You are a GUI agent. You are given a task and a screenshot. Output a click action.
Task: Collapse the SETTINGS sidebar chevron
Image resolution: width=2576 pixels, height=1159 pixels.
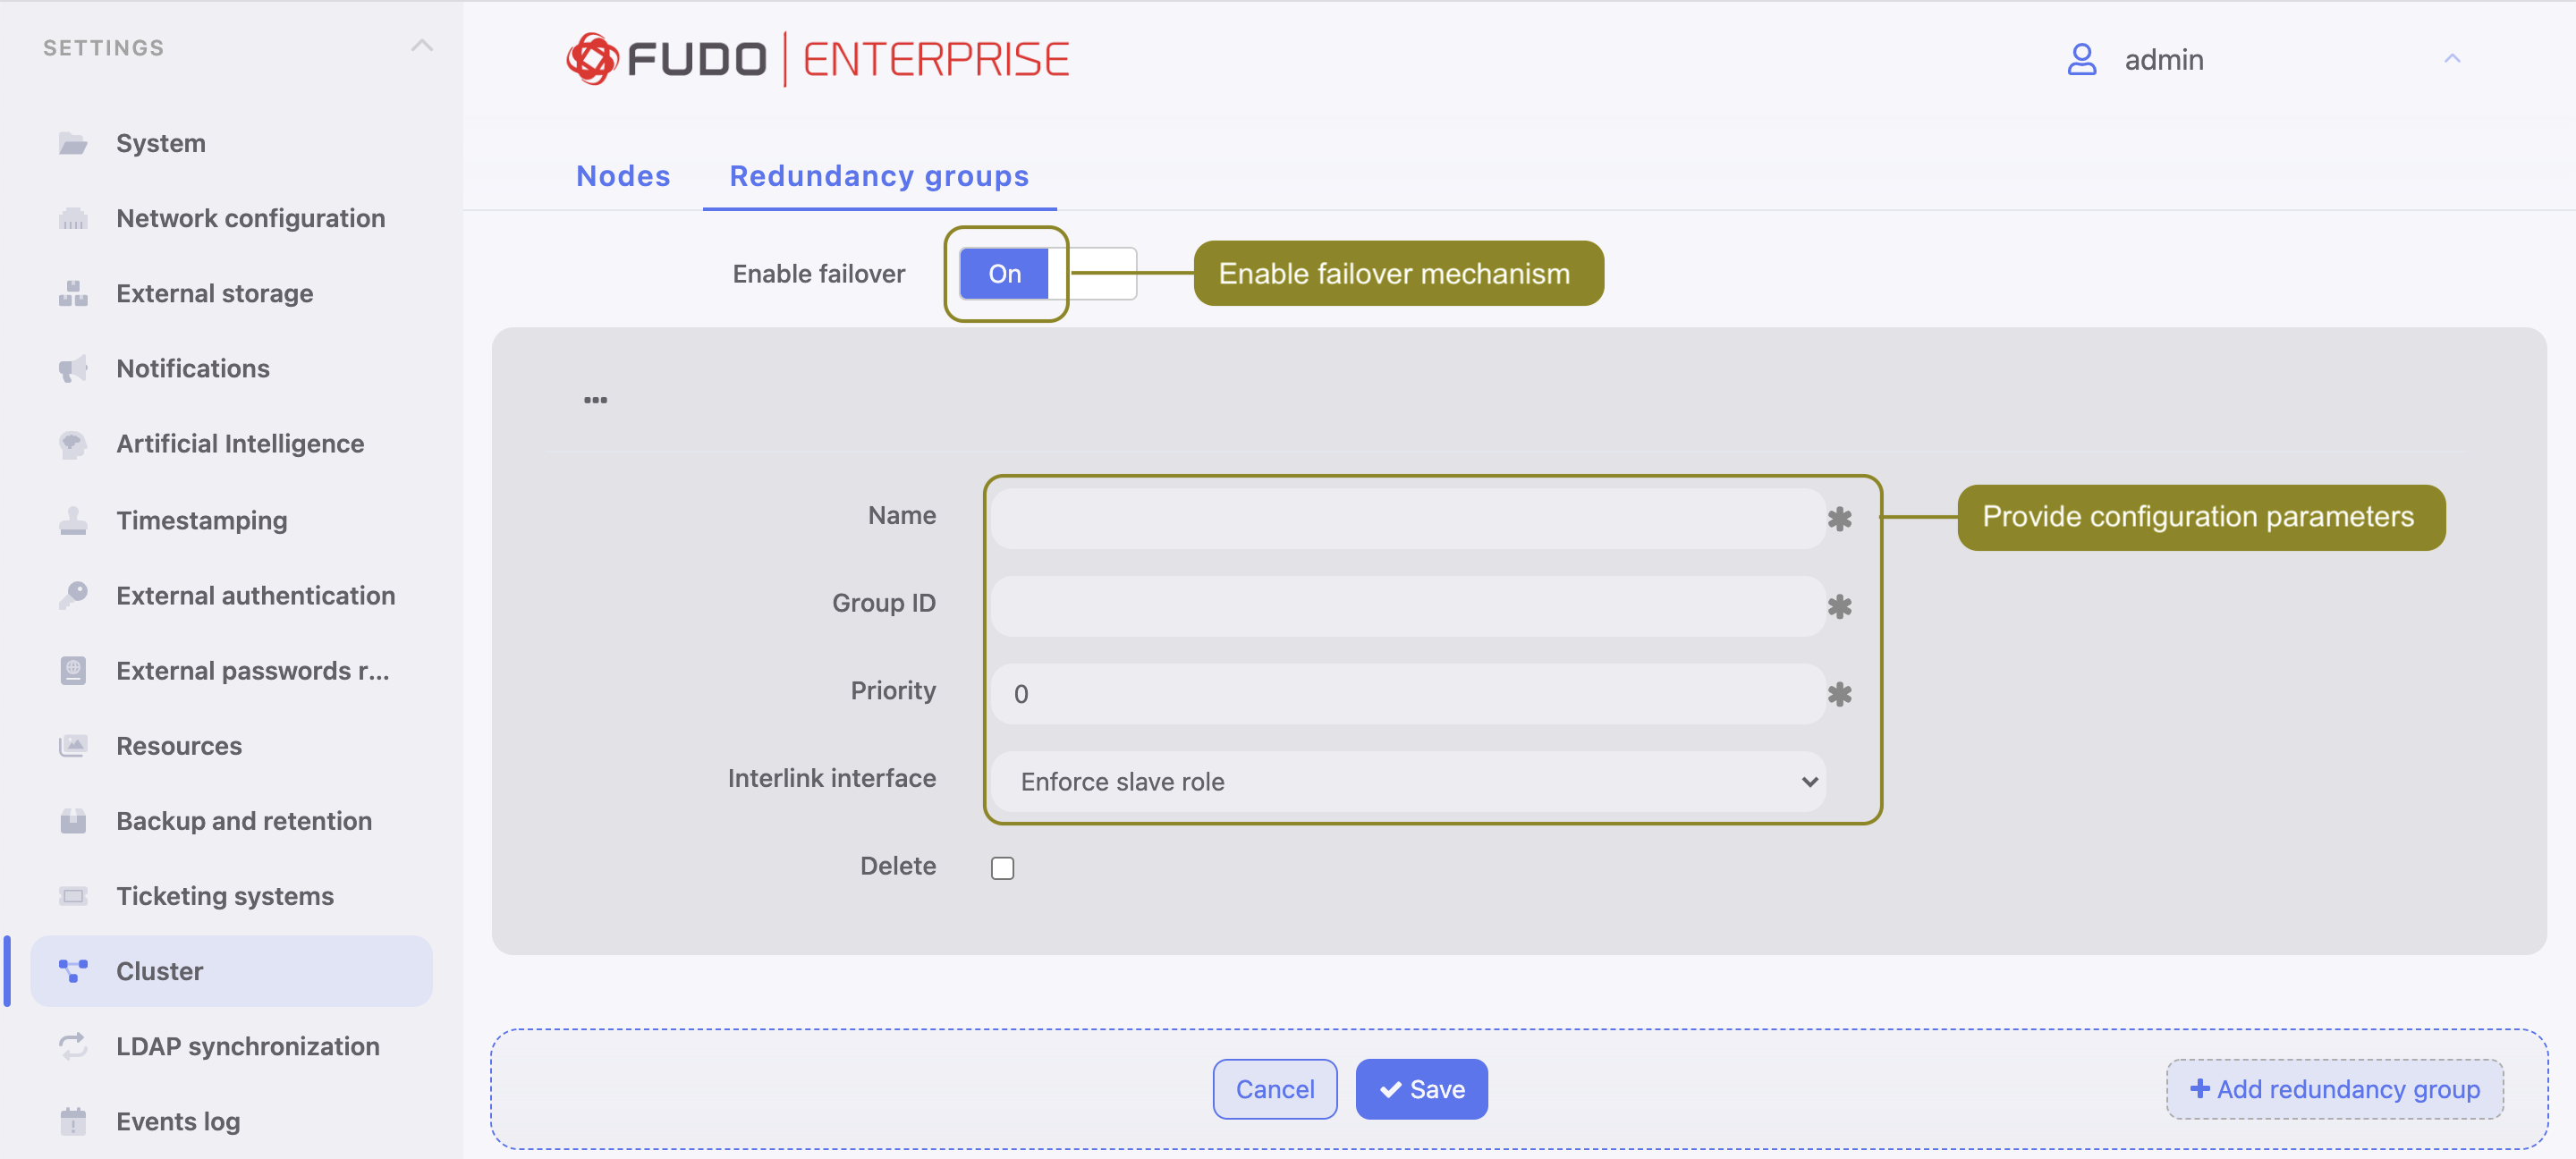(422, 46)
